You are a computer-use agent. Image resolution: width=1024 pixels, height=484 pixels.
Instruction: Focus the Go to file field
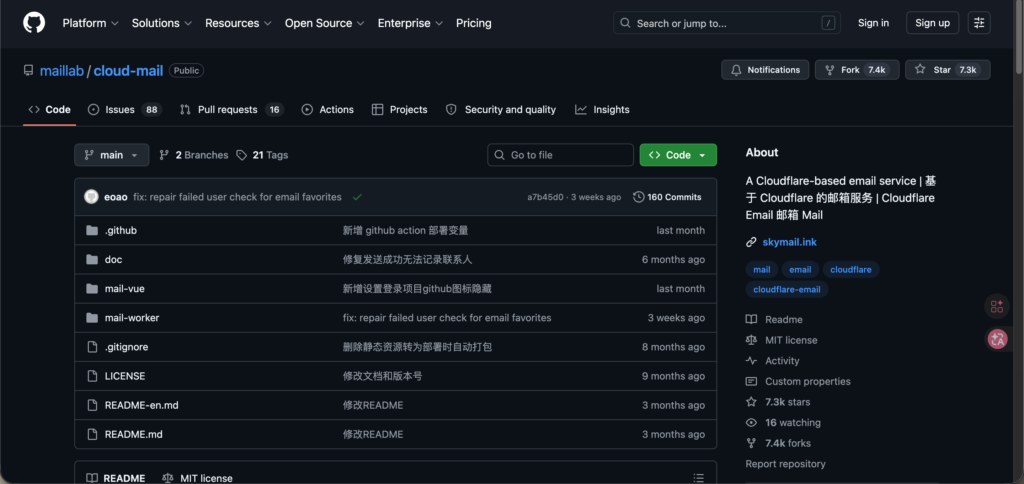[x=560, y=155]
